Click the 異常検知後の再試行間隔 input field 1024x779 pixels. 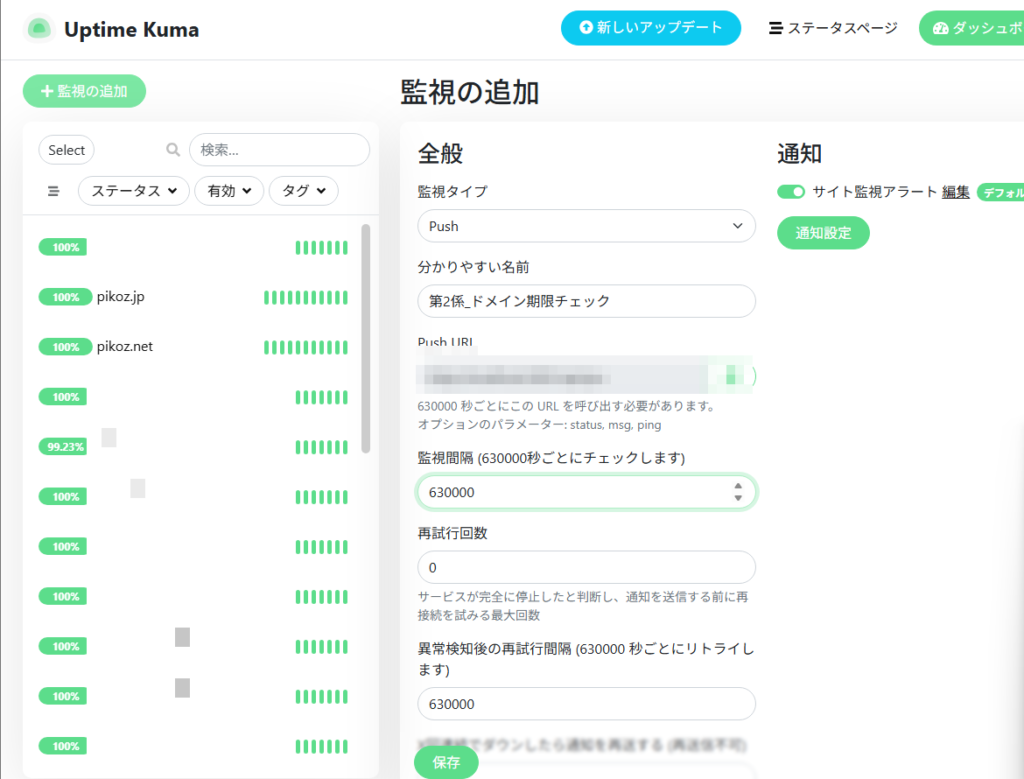pyautogui.click(x=586, y=704)
